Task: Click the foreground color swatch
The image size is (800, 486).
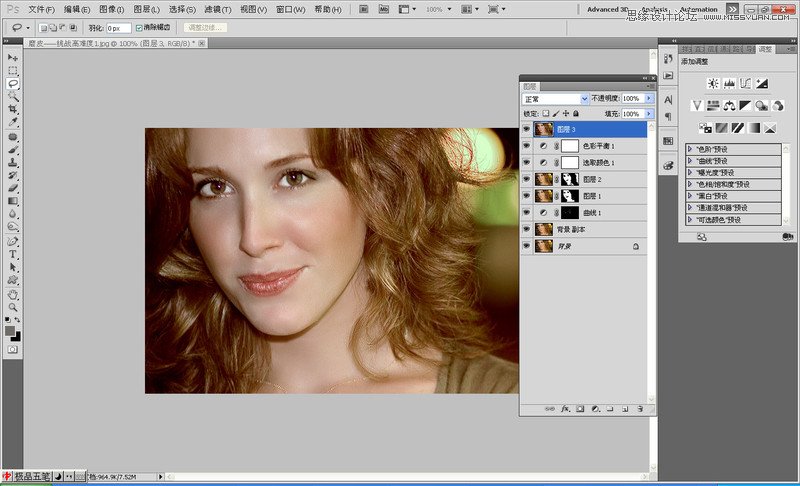Action: tap(10, 330)
